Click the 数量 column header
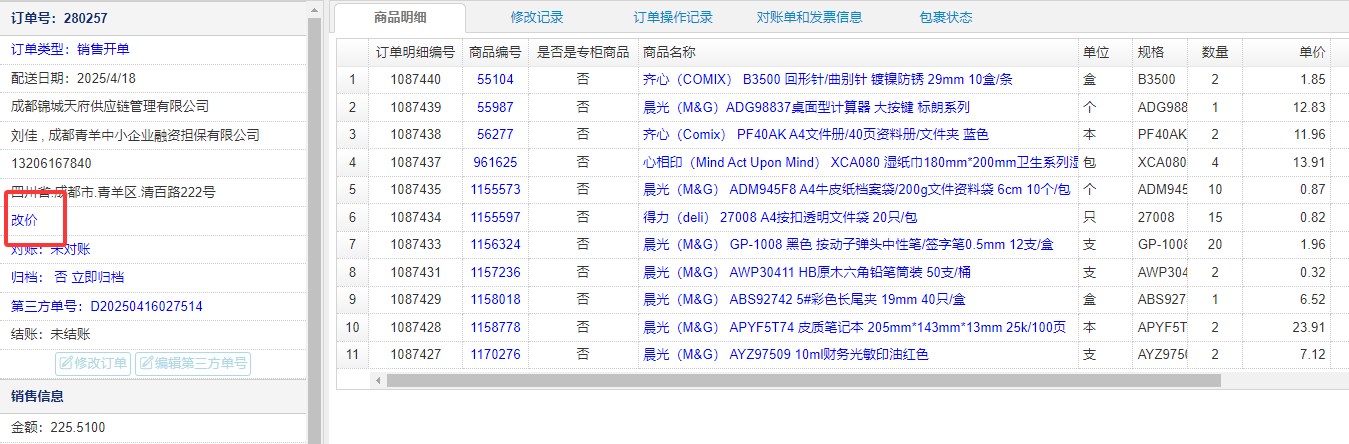Image resolution: width=1349 pixels, height=444 pixels. (x=1215, y=52)
